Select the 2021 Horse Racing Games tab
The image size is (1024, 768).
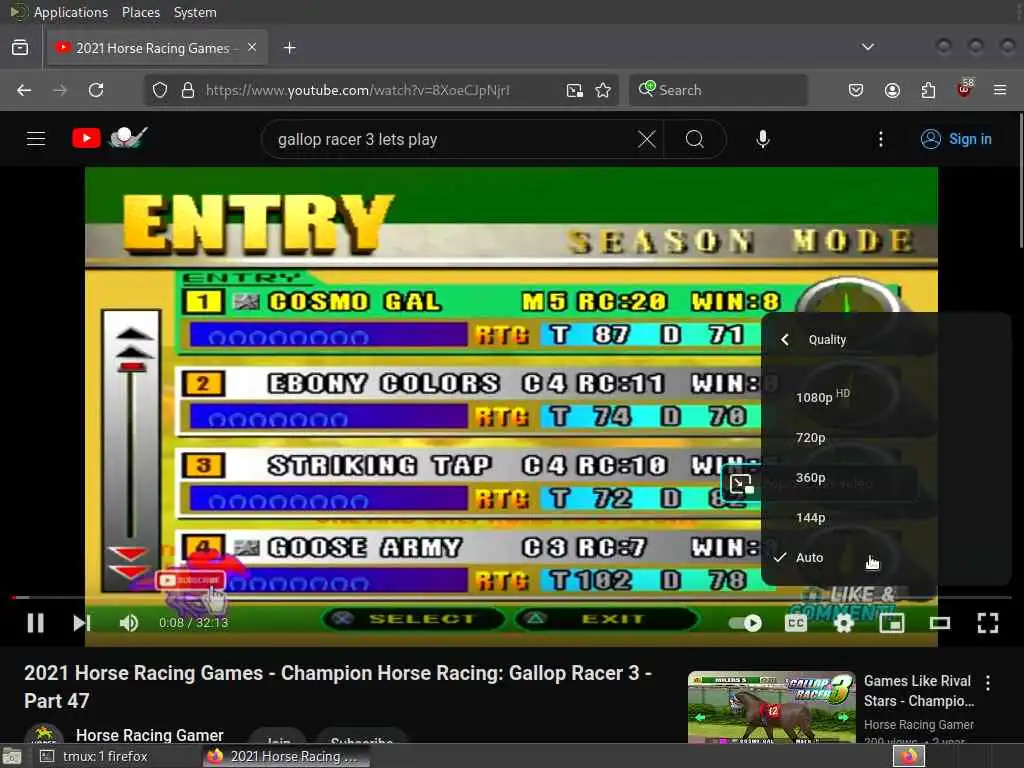coord(157,48)
